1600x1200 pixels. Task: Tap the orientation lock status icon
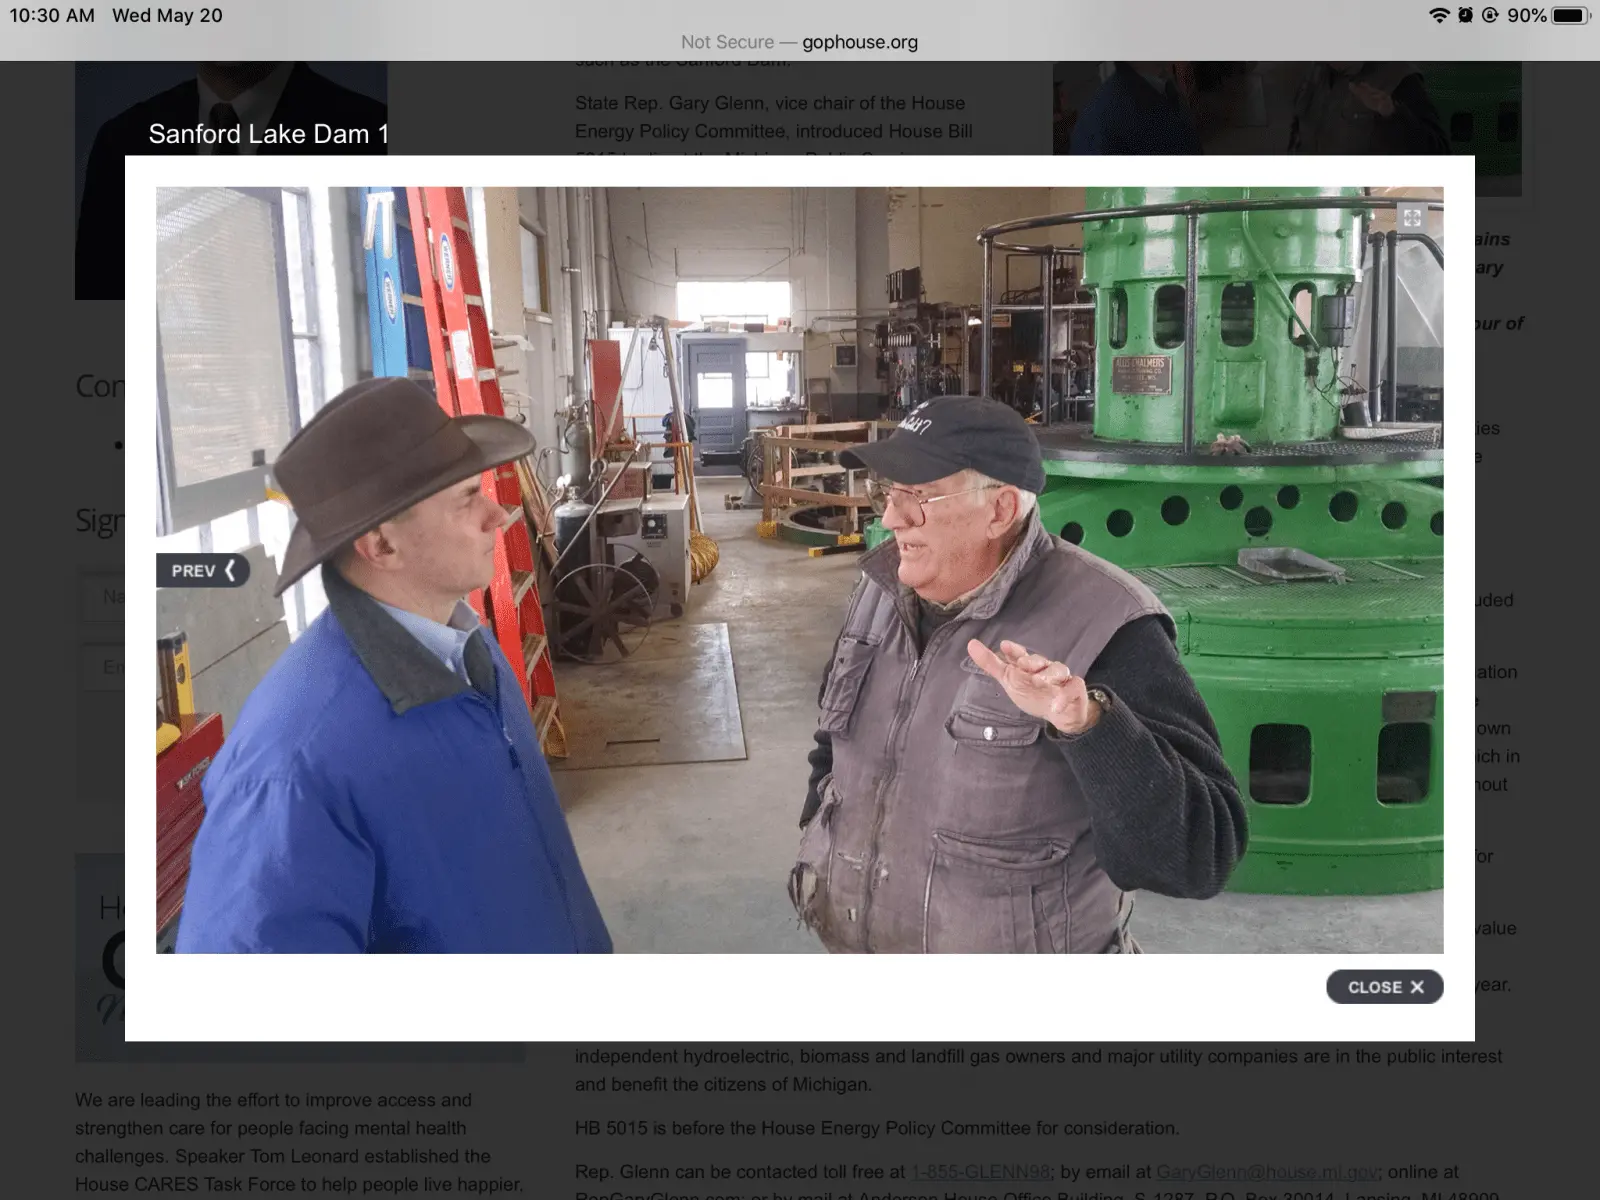pos(1490,15)
